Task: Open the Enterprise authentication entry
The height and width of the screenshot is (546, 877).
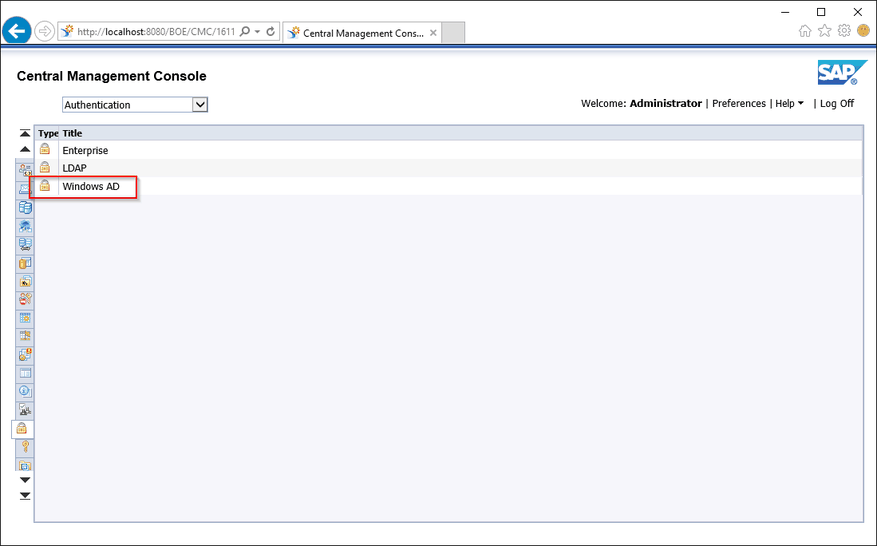Action: pos(85,150)
